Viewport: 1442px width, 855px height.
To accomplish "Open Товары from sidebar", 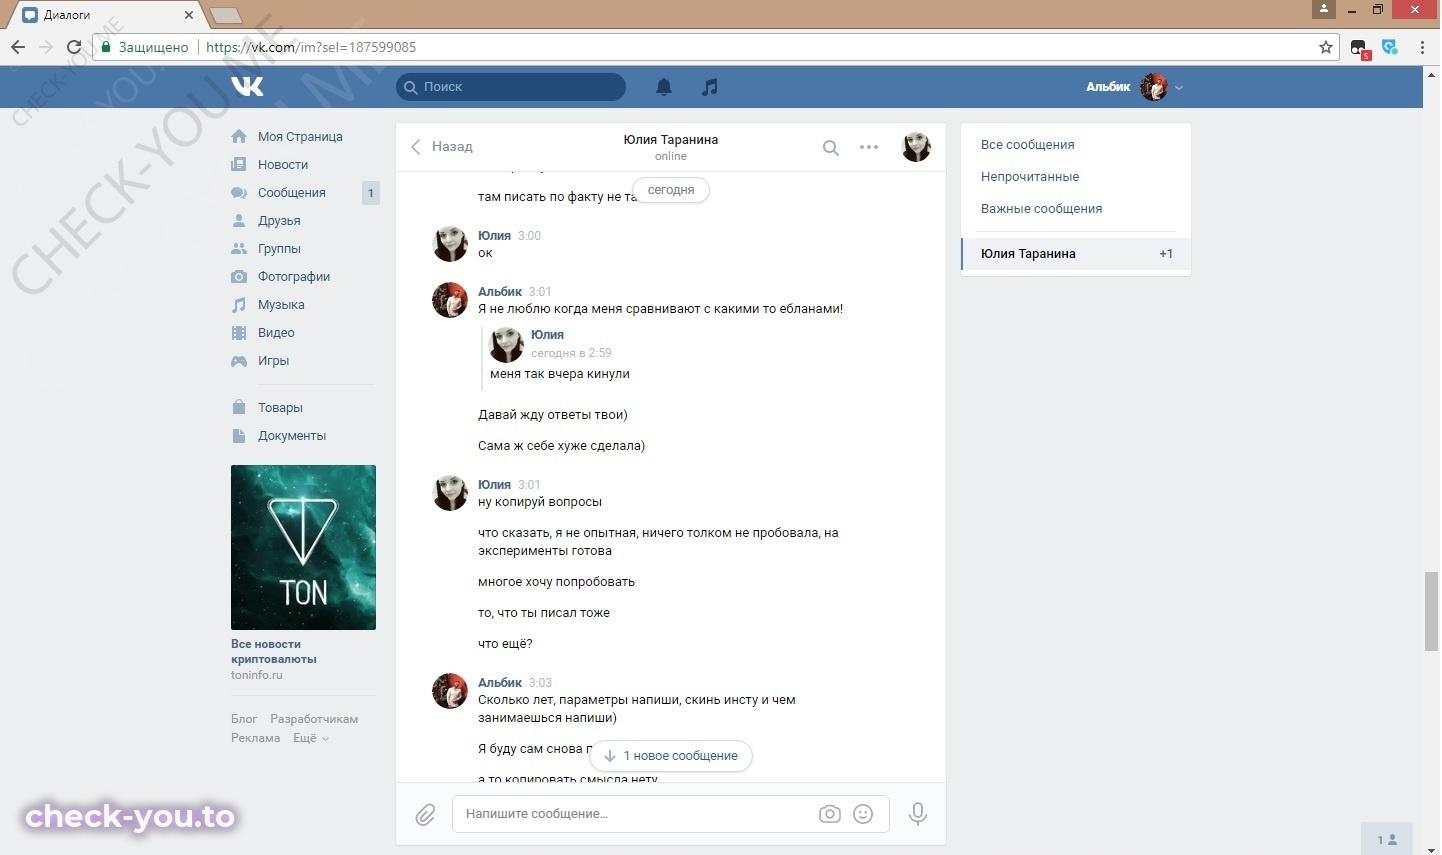I will point(280,408).
